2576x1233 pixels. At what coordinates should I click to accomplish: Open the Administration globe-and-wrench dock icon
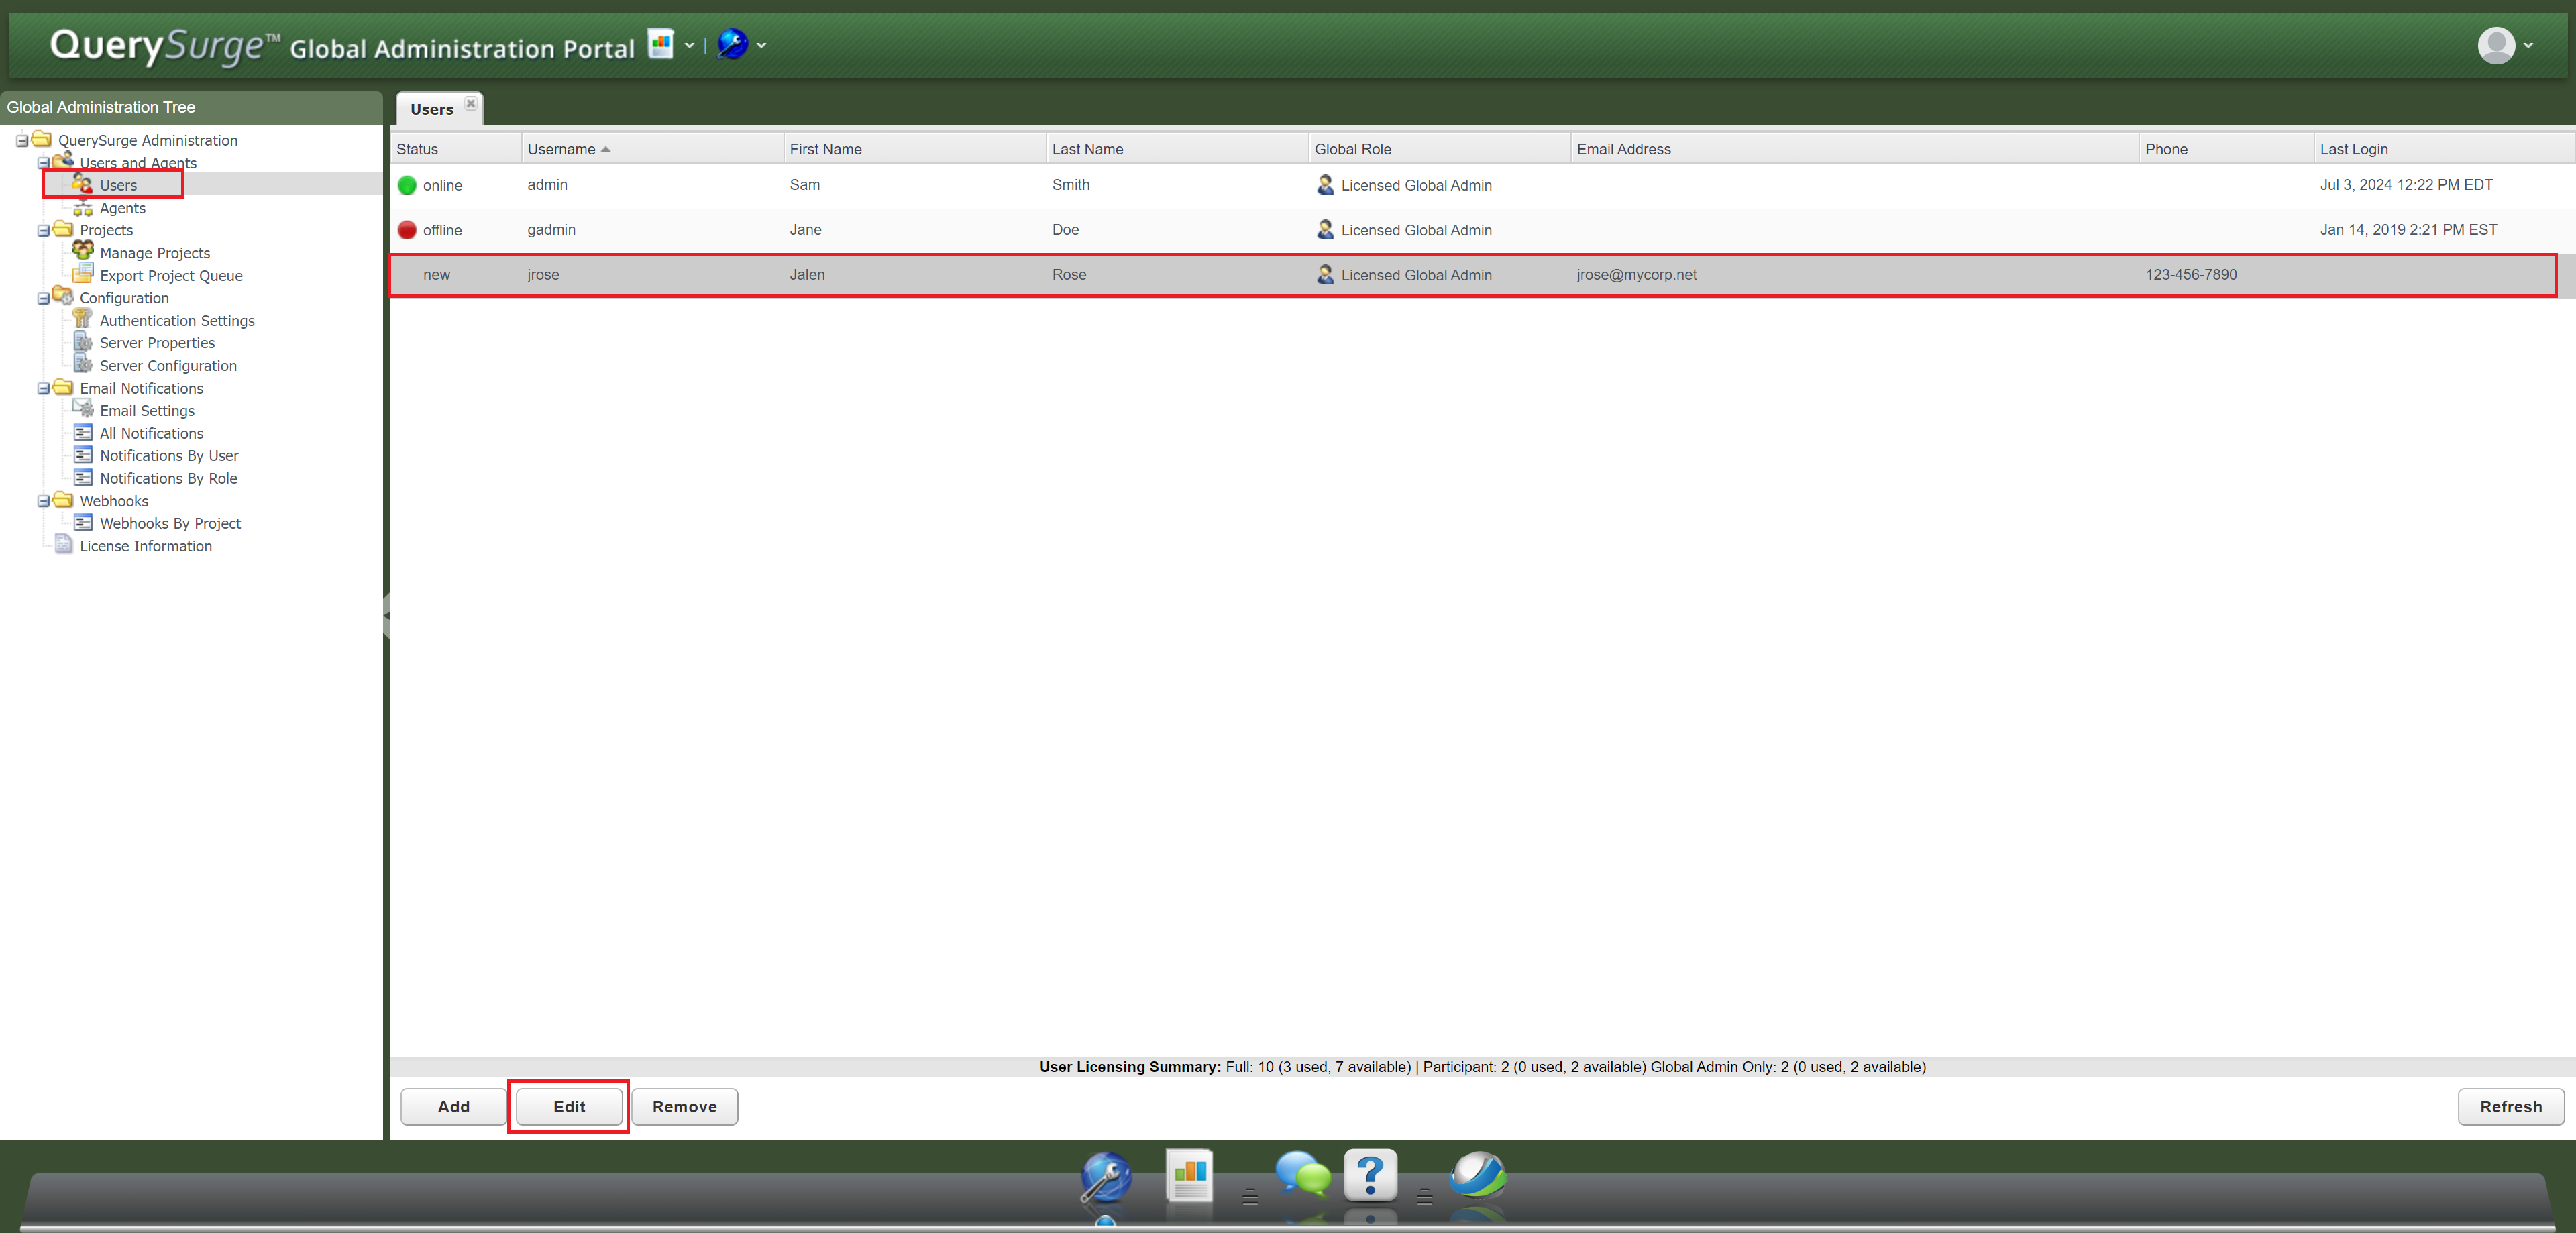[1105, 1178]
